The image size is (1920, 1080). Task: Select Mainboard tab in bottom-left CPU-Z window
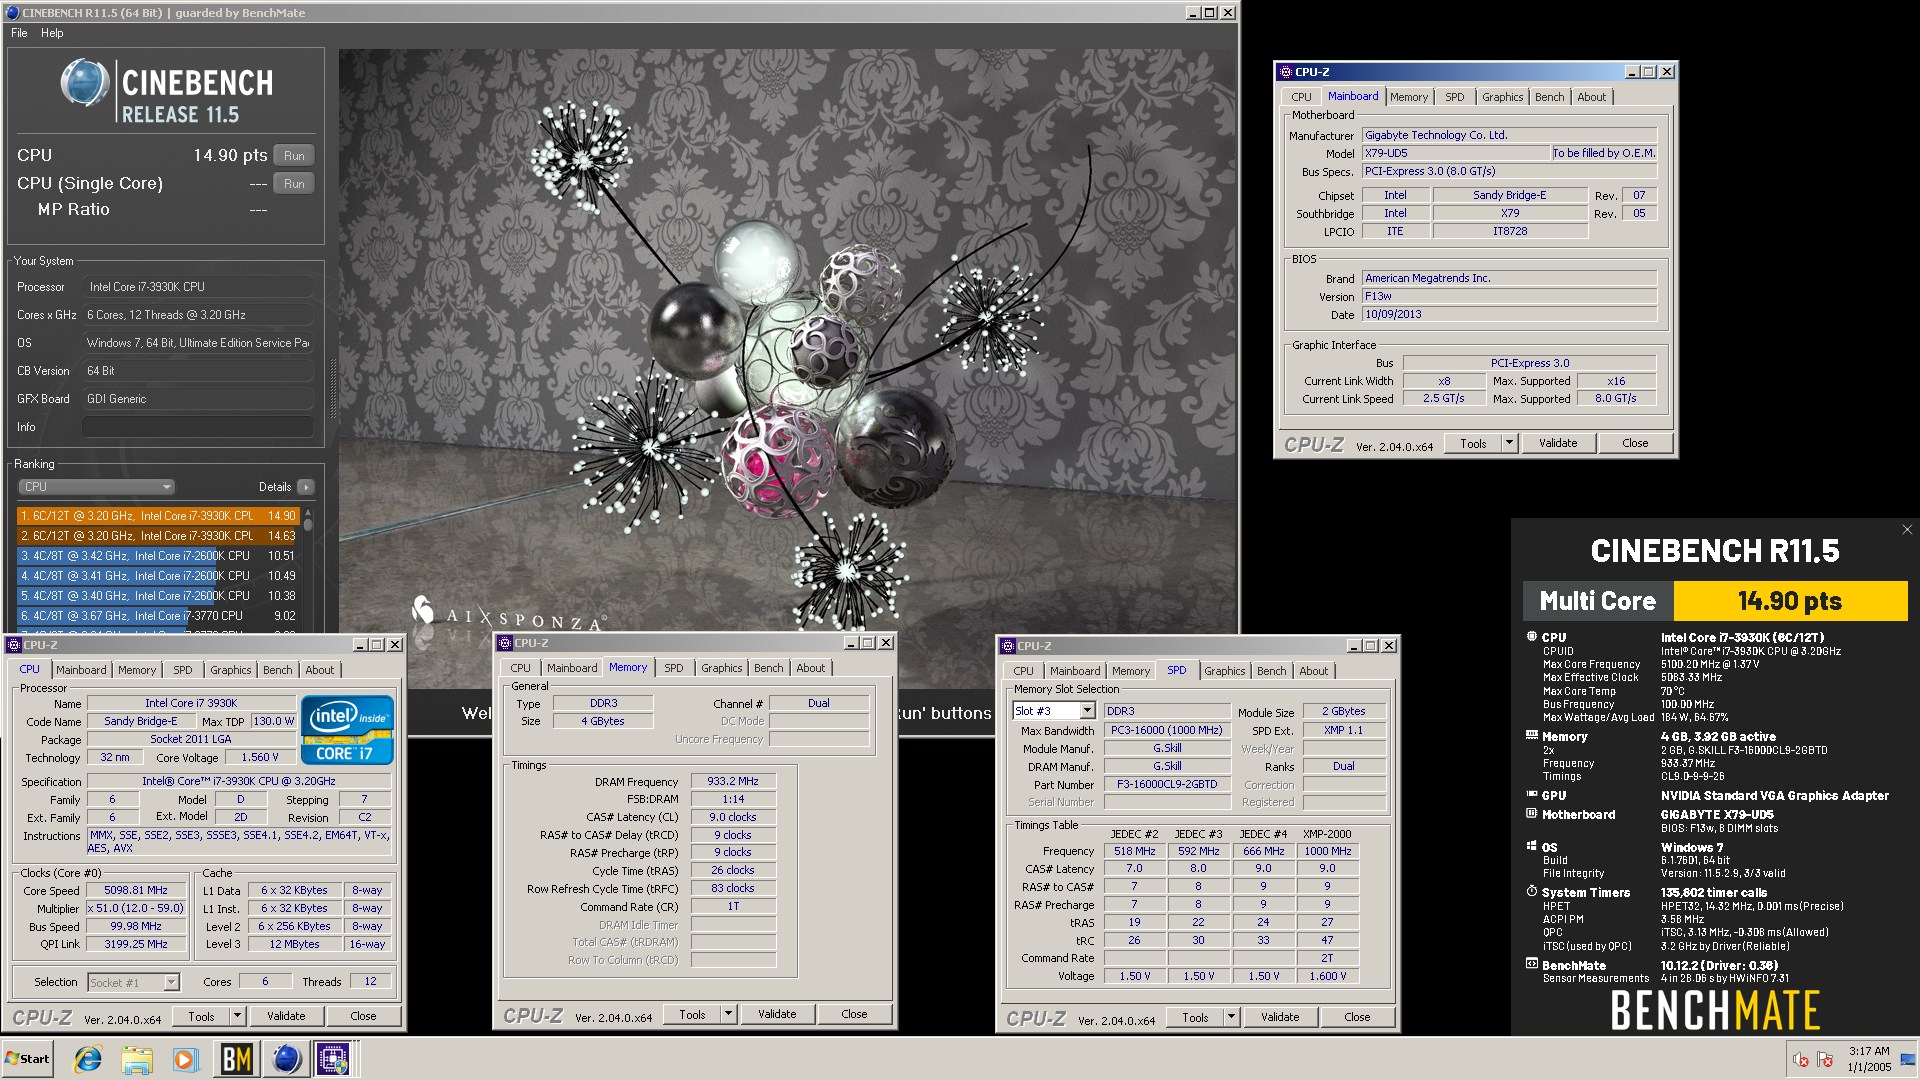tap(81, 670)
